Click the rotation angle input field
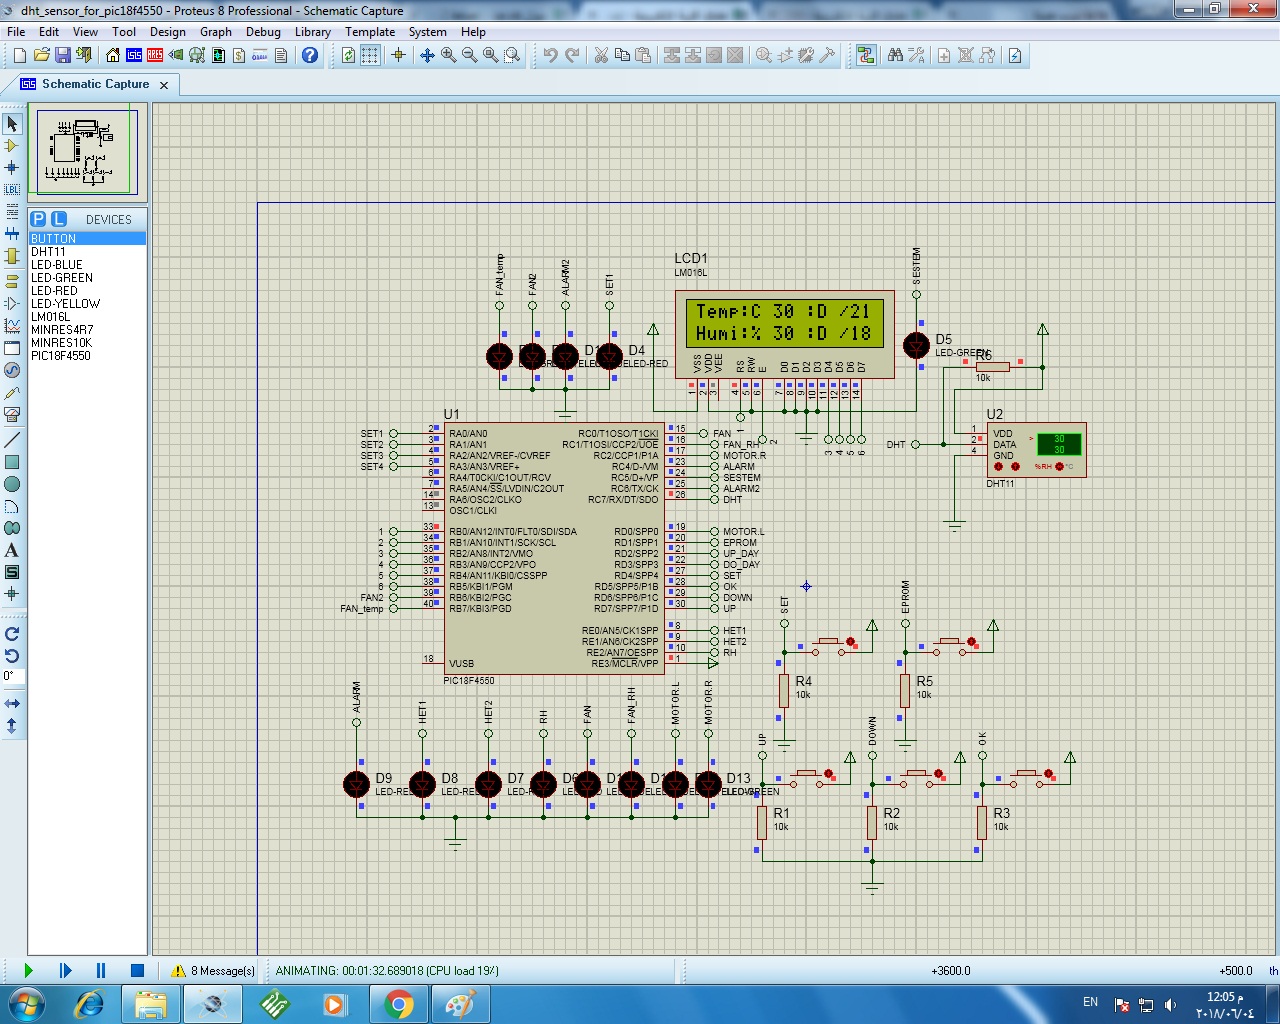The image size is (1280, 1024). pyautogui.click(x=12, y=677)
